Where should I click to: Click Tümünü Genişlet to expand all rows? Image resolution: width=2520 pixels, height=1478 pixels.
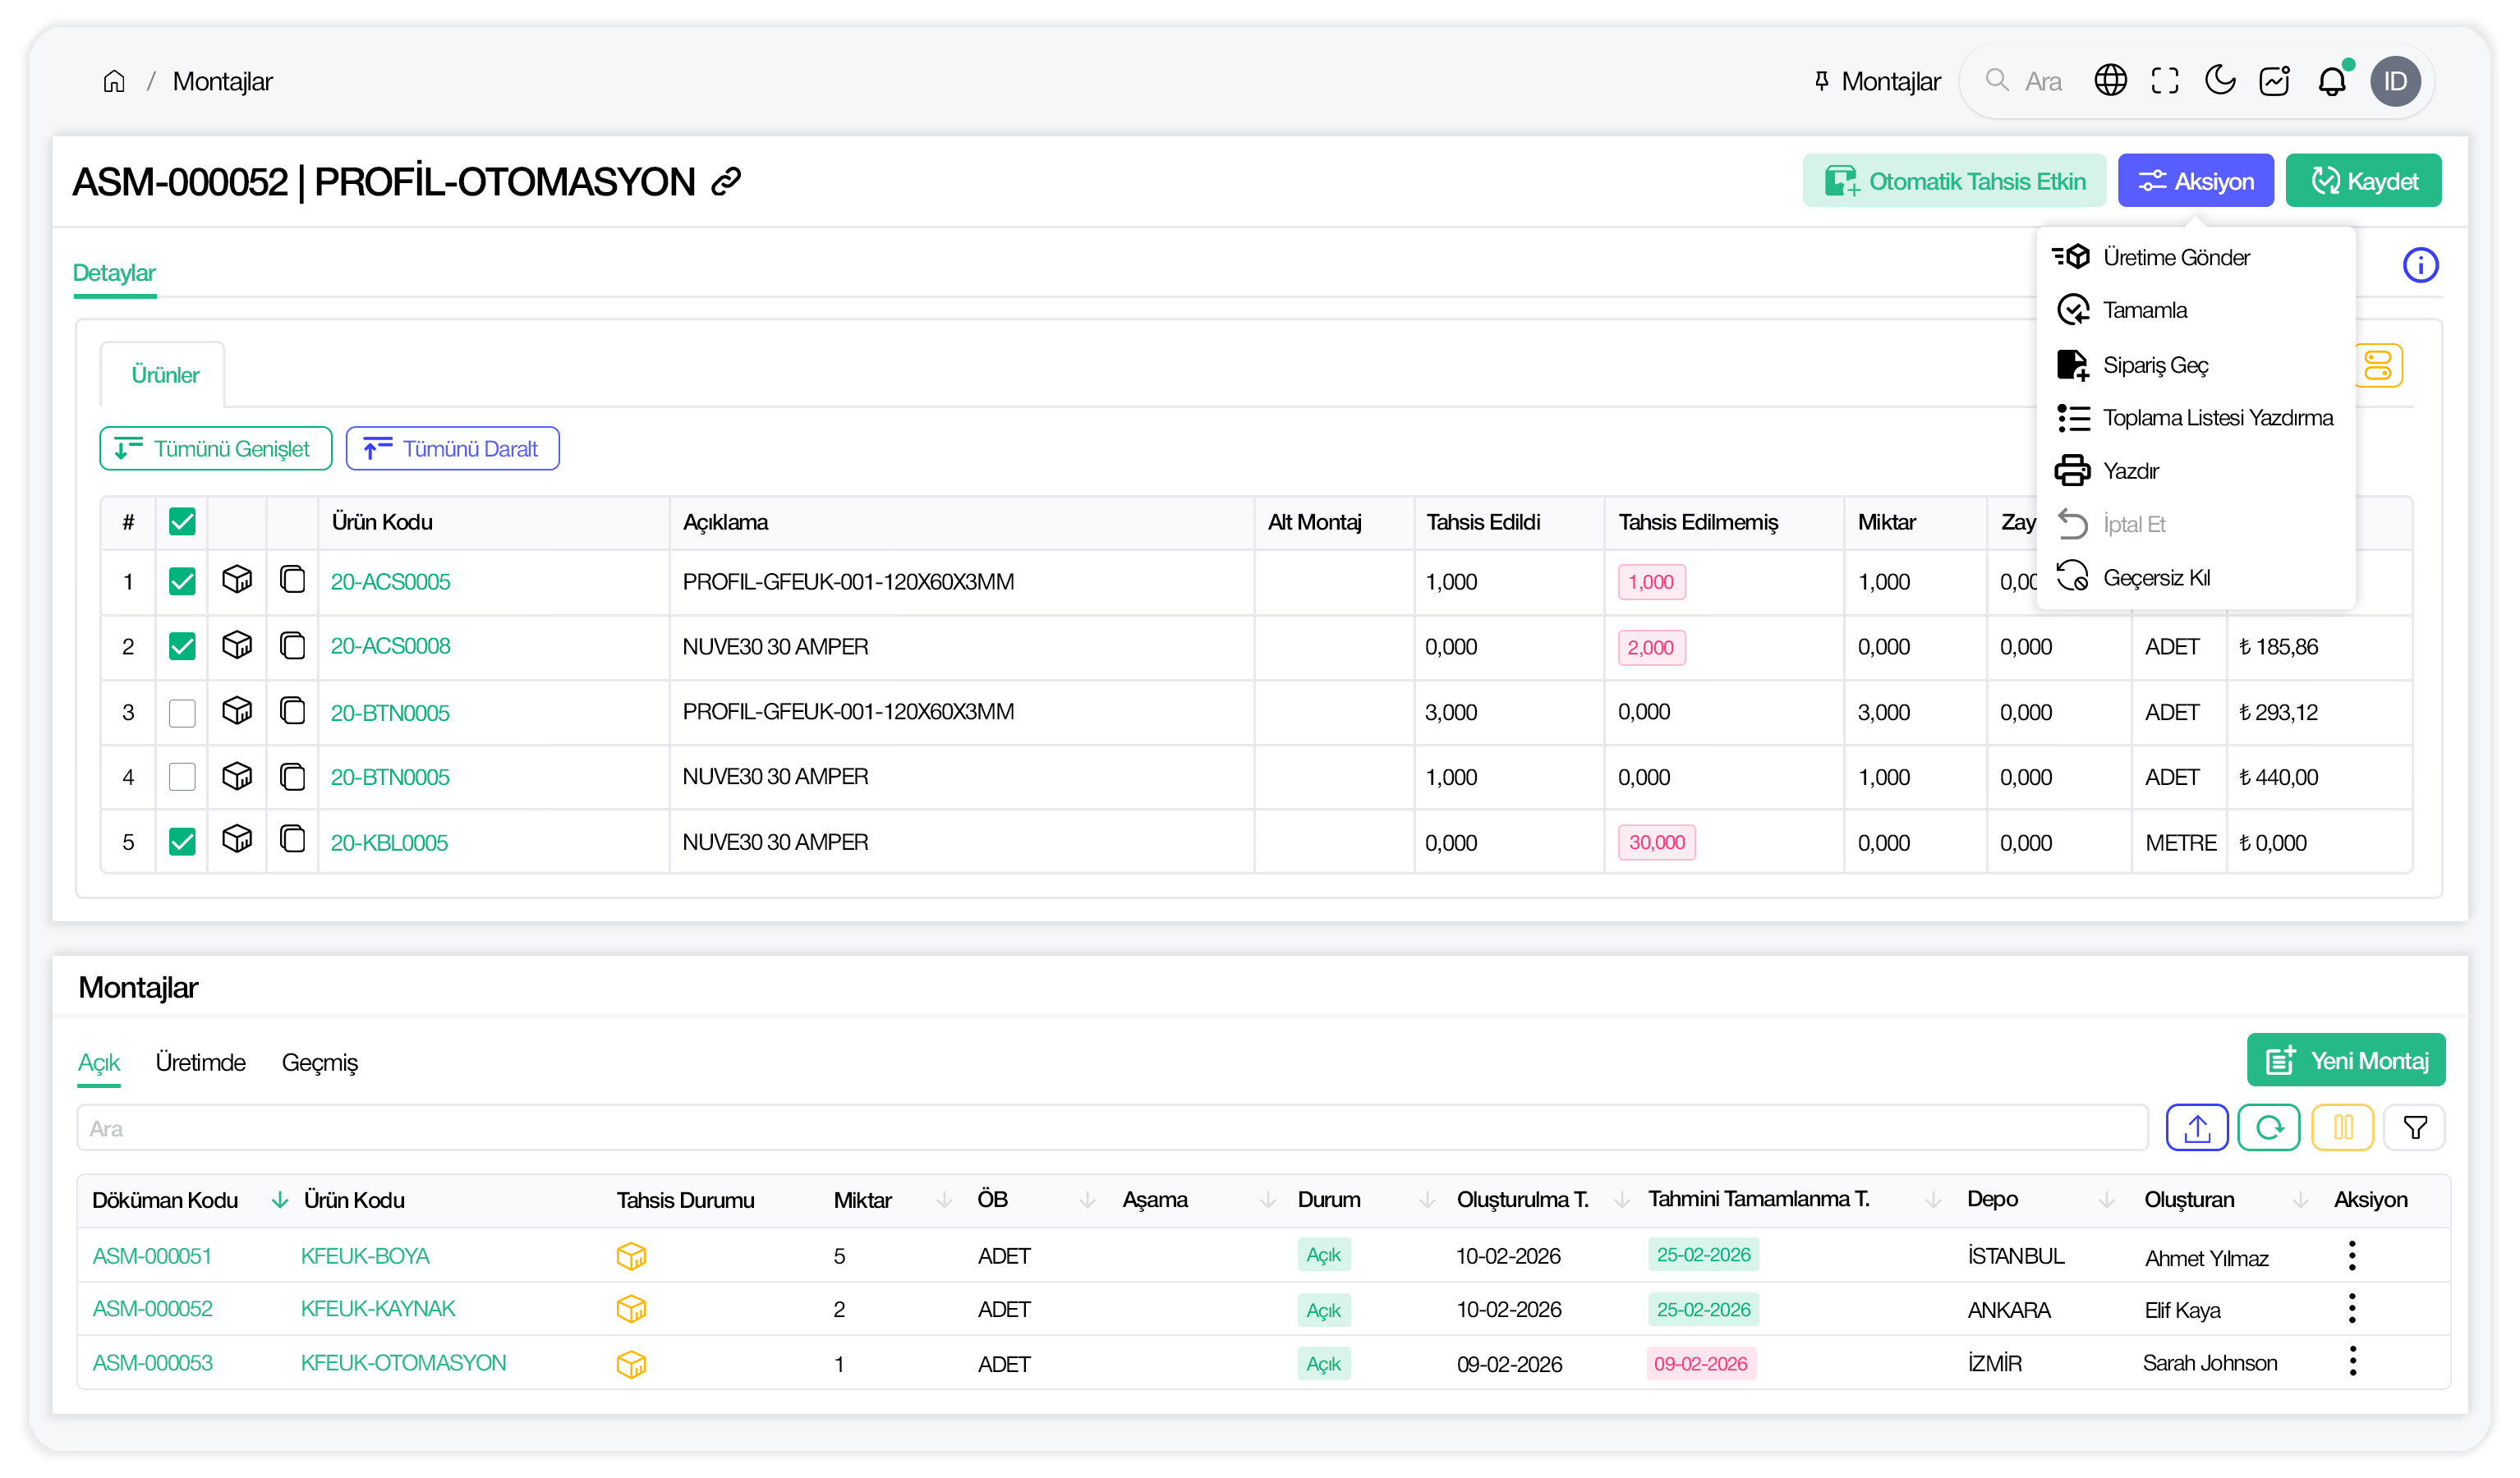tap(215, 449)
